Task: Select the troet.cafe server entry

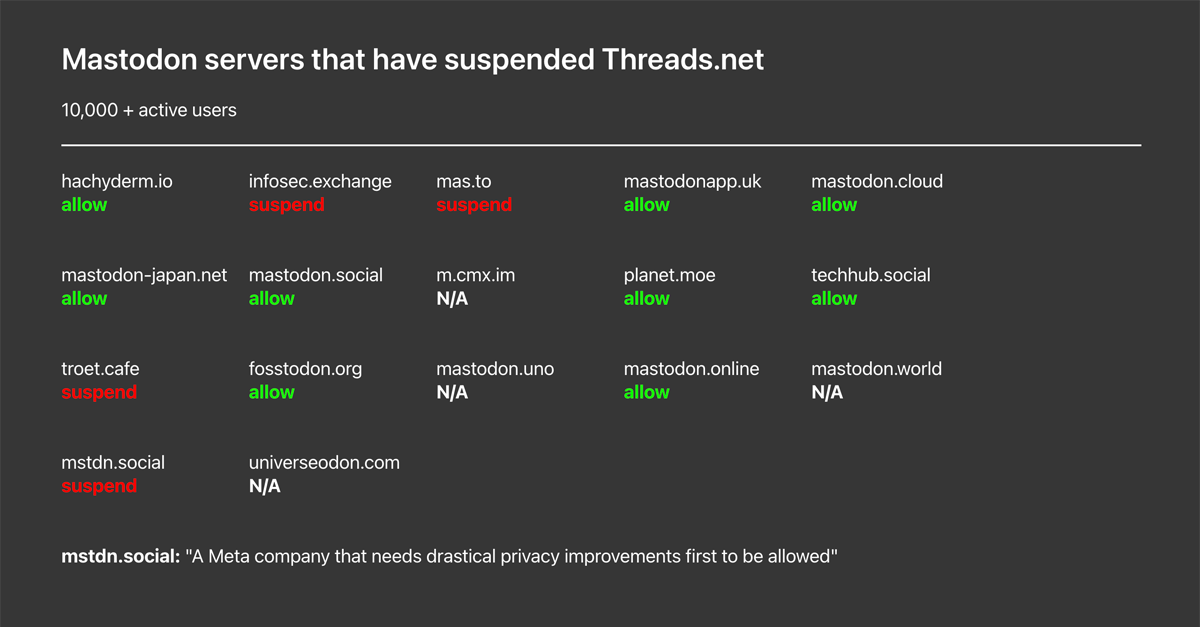Action: click(x=100, y=369)
